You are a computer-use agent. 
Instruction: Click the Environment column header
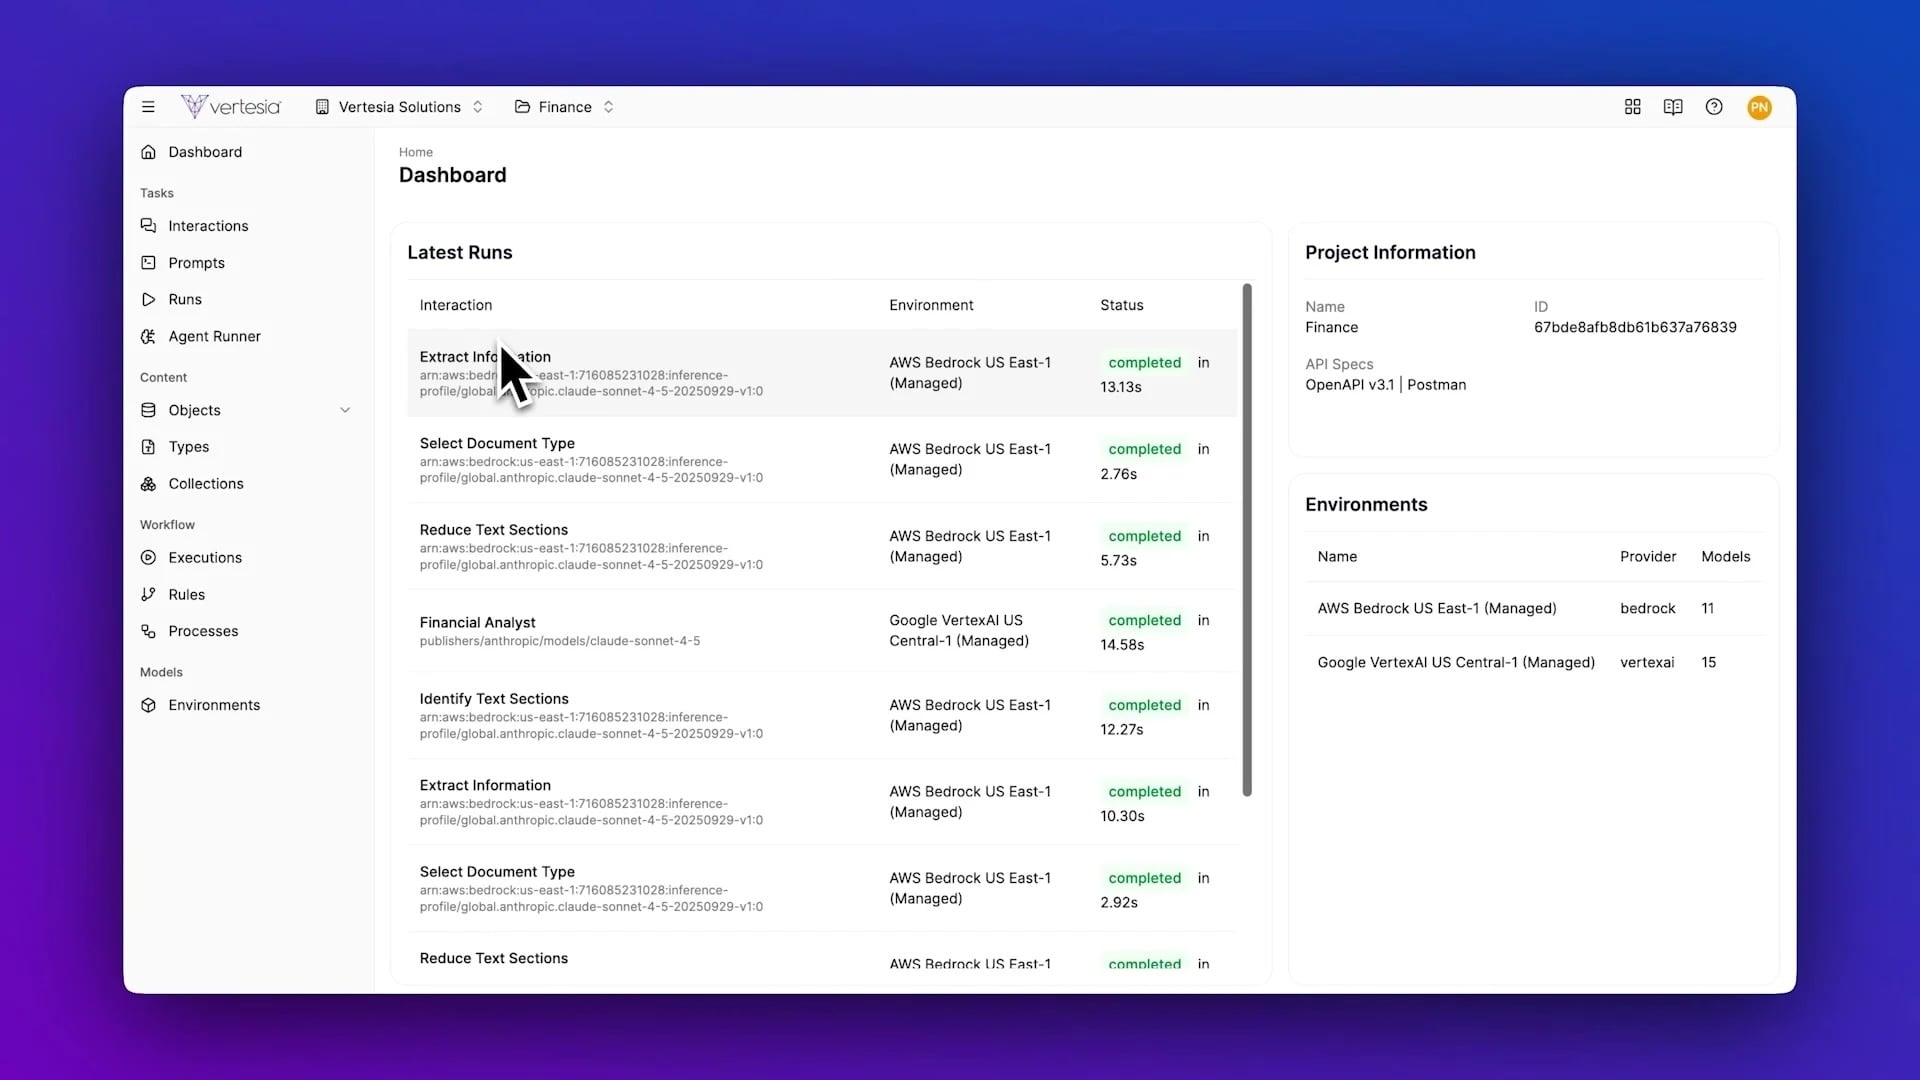click(931, 305)
